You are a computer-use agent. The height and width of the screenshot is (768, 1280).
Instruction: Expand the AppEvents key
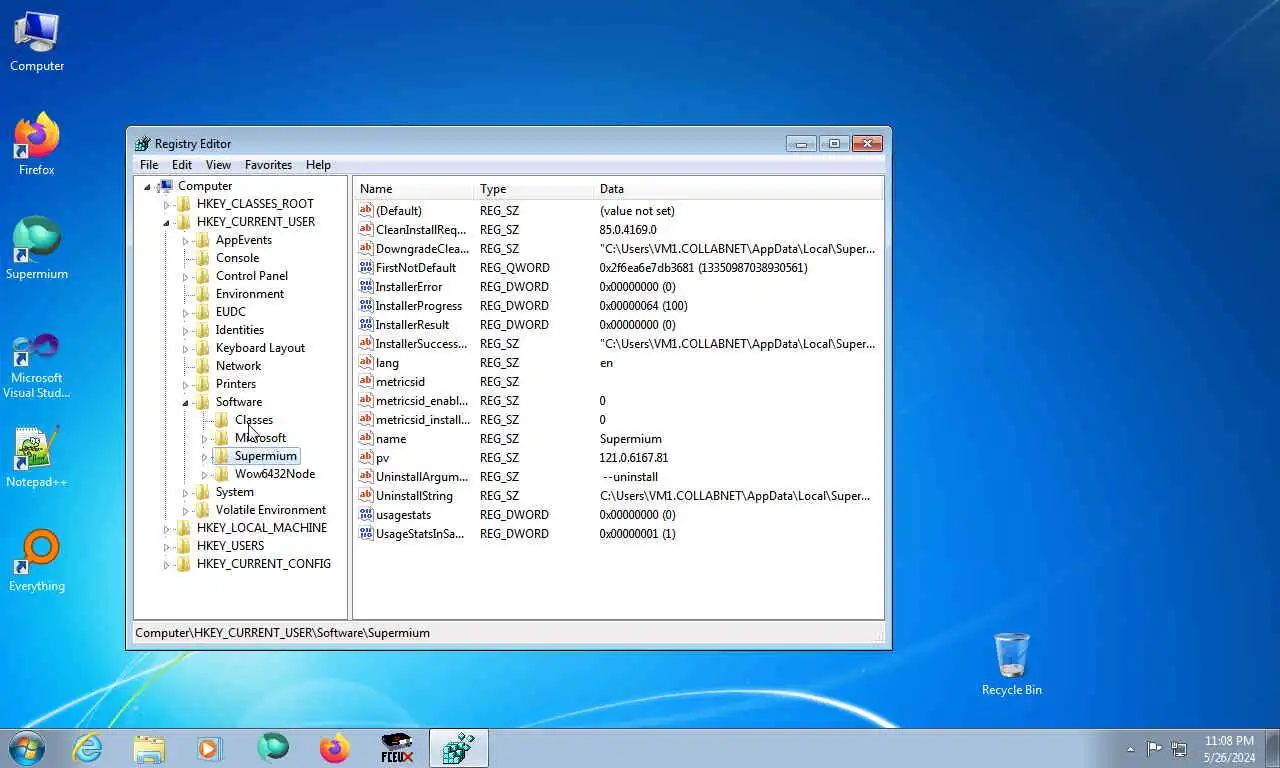coord(185,240)
